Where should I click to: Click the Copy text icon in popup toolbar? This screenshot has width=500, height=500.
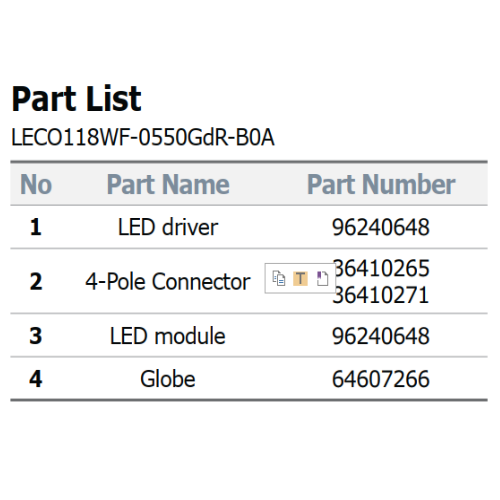click(x=279, y=278)
